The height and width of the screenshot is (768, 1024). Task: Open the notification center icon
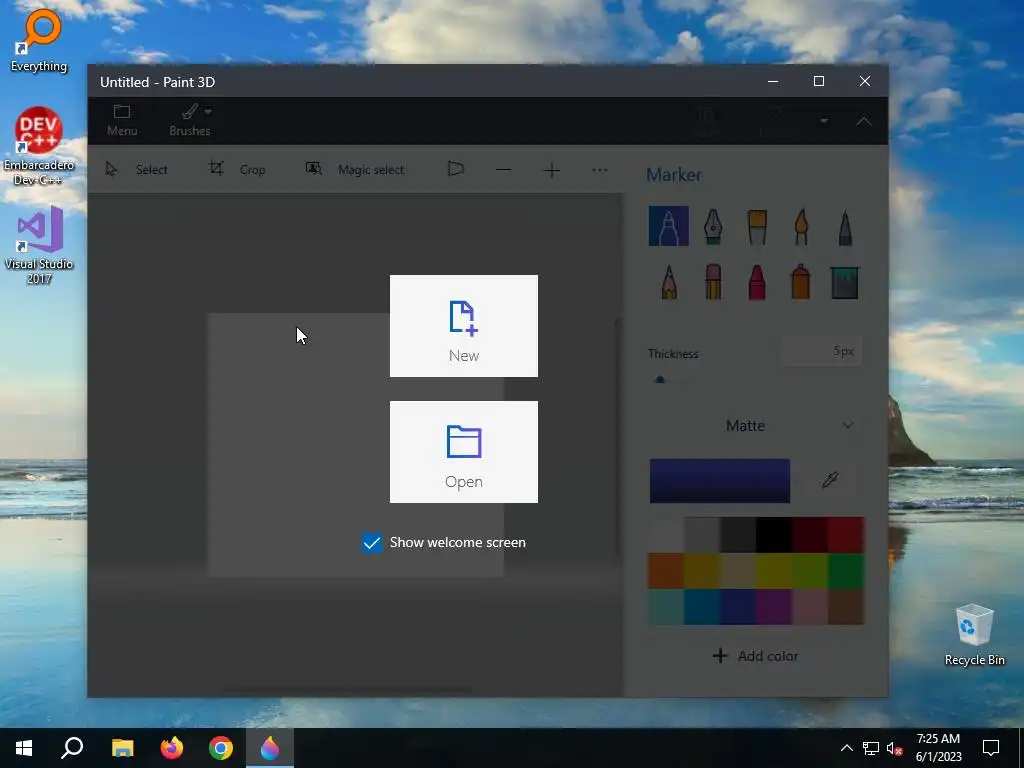(991, 748)
